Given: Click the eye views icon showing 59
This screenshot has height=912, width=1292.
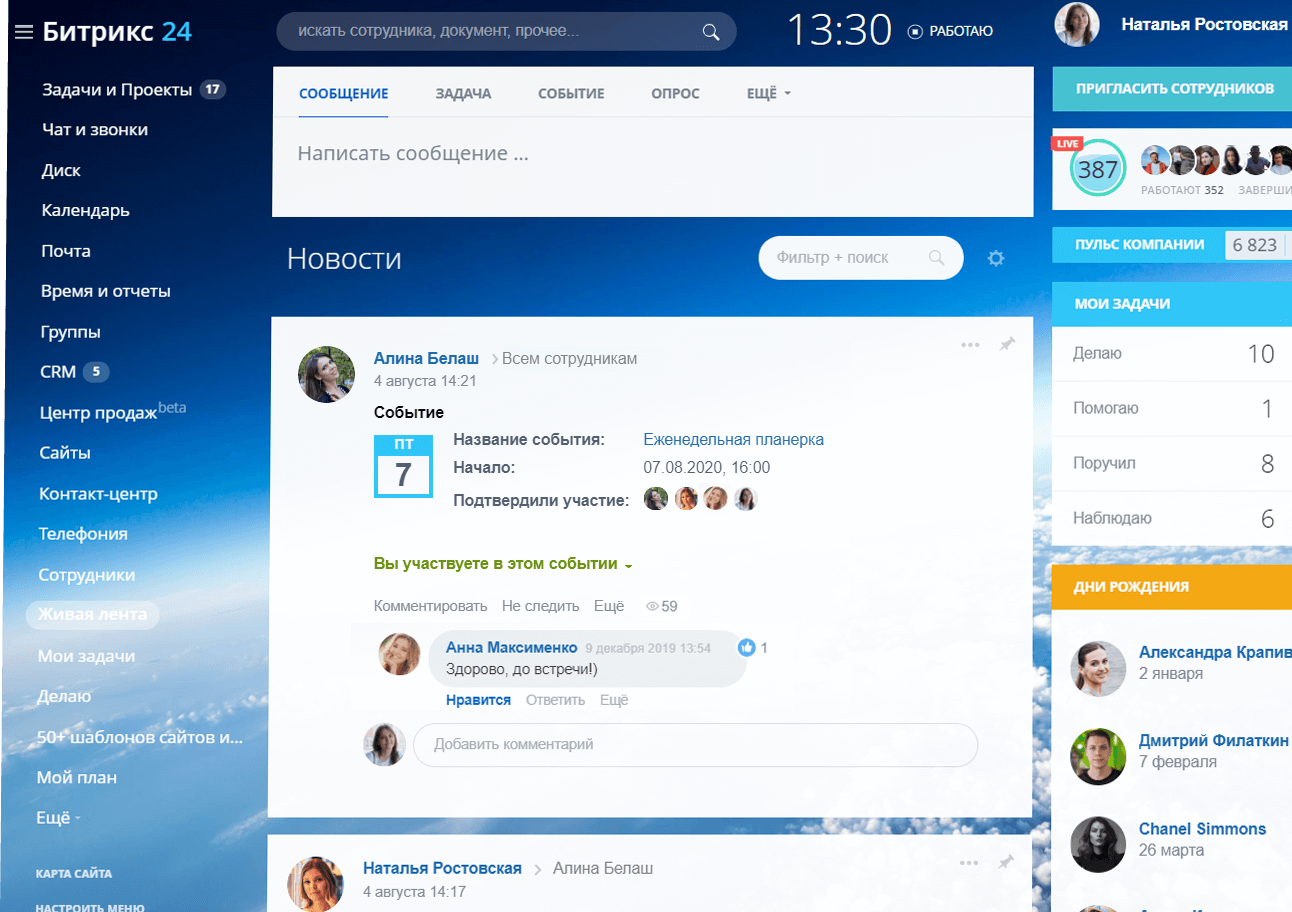Looking at the screenshot, I should click(x=652, y=606).
